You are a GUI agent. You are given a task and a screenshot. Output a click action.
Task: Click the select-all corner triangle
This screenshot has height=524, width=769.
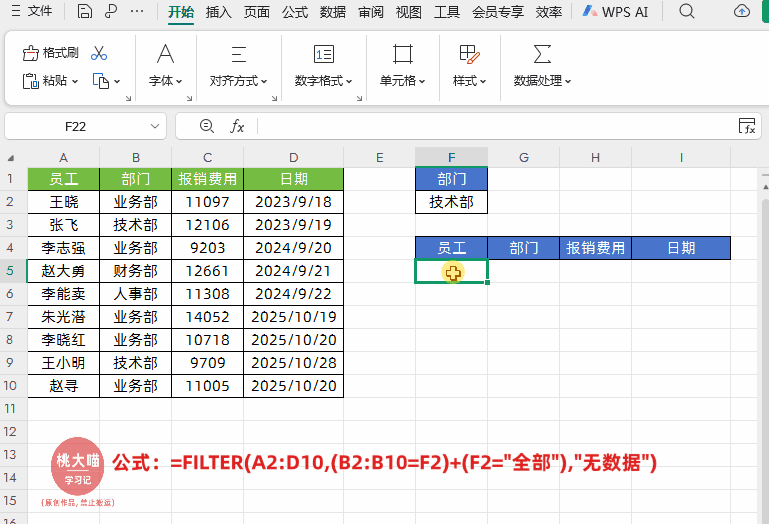click(11, 158)
